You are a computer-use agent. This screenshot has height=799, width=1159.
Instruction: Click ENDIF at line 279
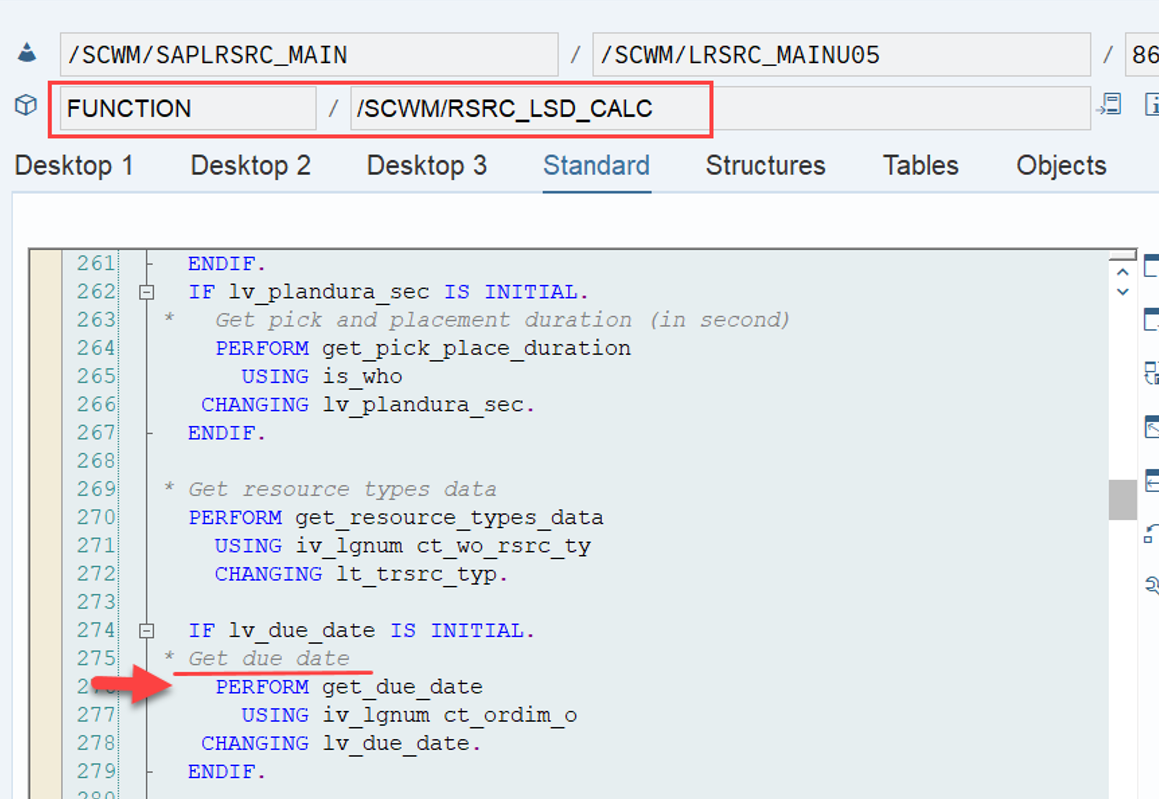point(227,772)
